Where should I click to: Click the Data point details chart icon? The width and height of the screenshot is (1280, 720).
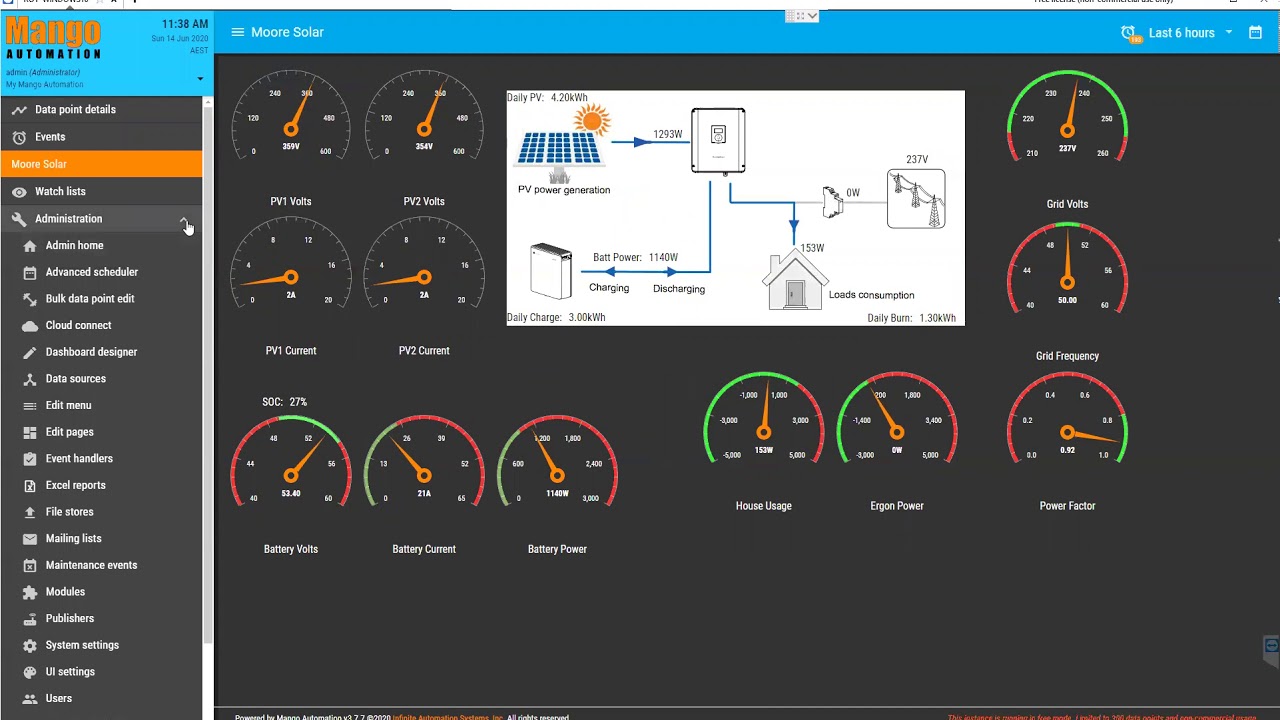pos(19,110)
